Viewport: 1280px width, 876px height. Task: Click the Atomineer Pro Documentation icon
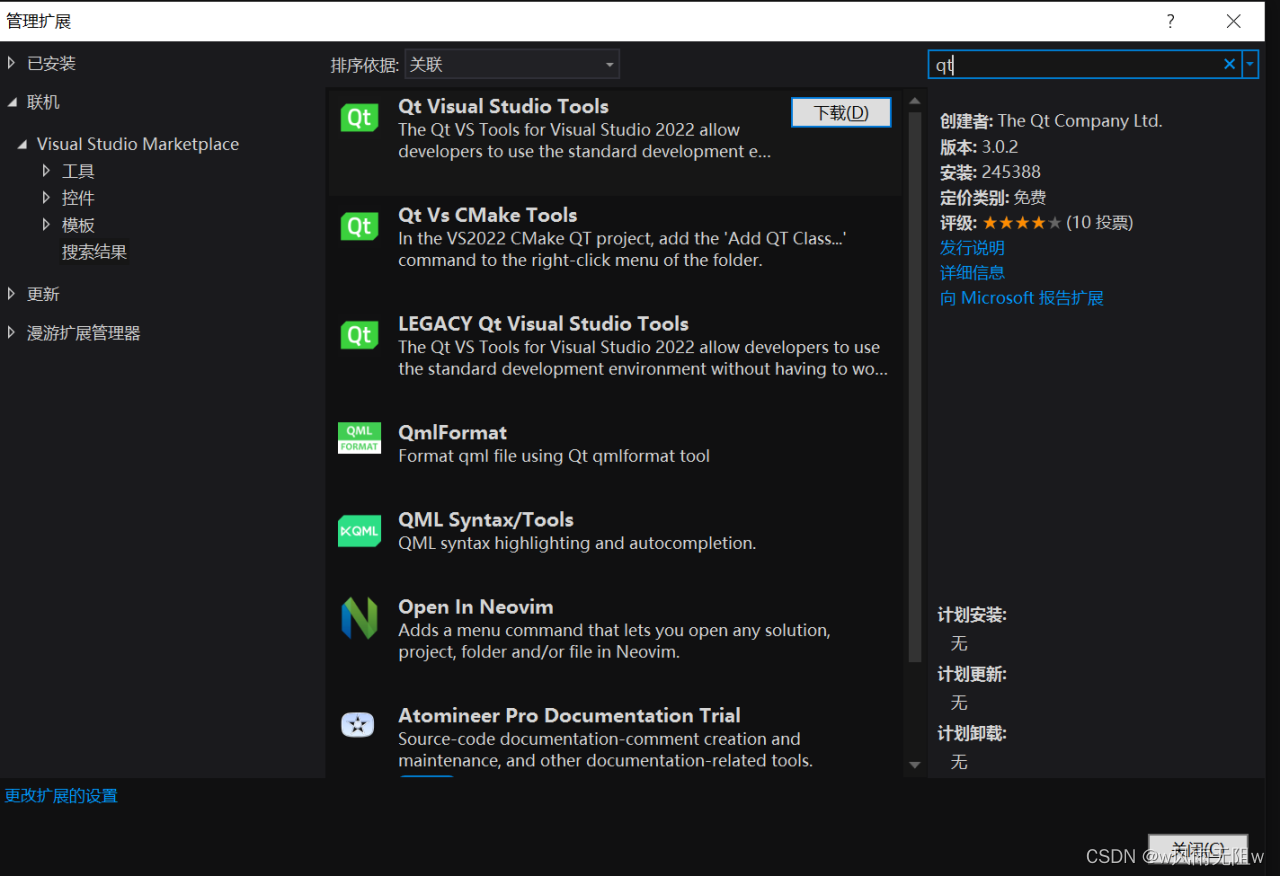pyautogui.click(x=358, y=725)
